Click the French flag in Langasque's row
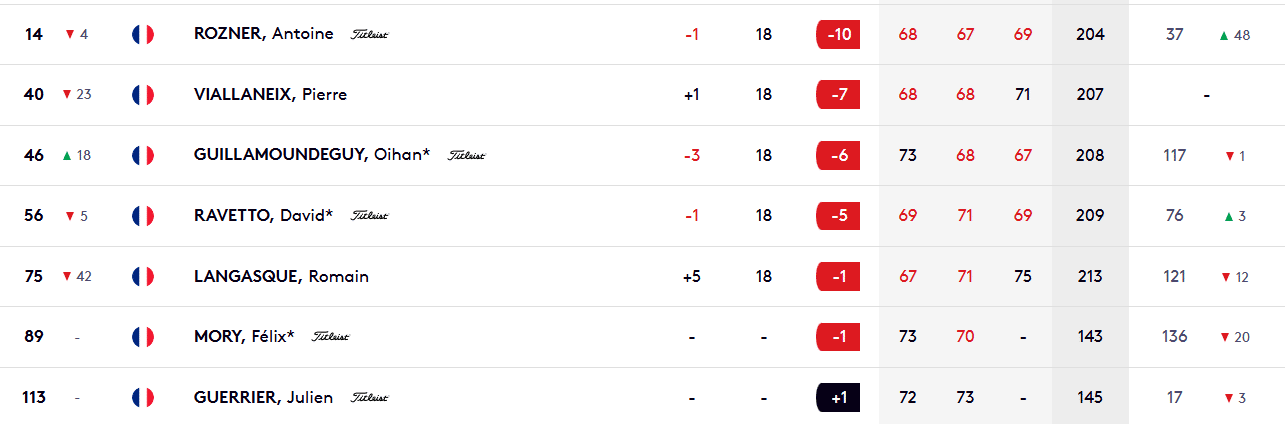The image size is (1285, 424). pyautogui.click(x=142, y=276)
